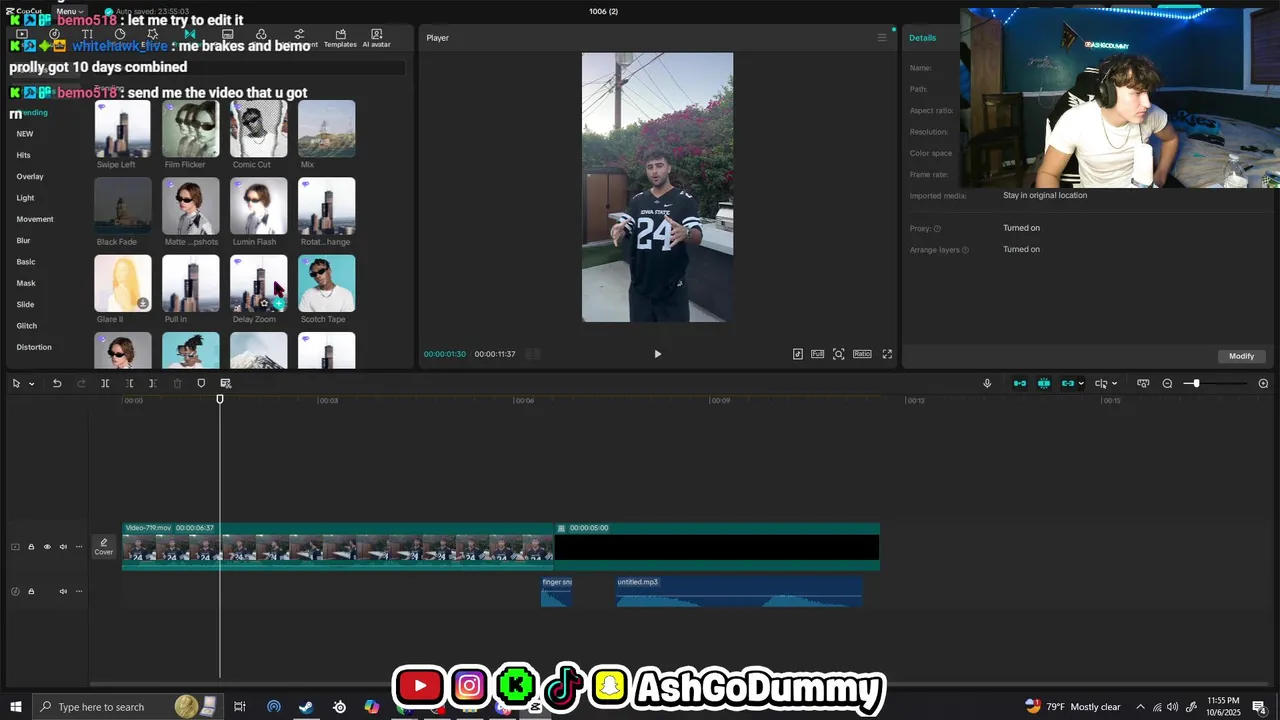Select the Swipe Left transition thumbnail
The image size is (1280, 720).
click(x=123, y=129)
